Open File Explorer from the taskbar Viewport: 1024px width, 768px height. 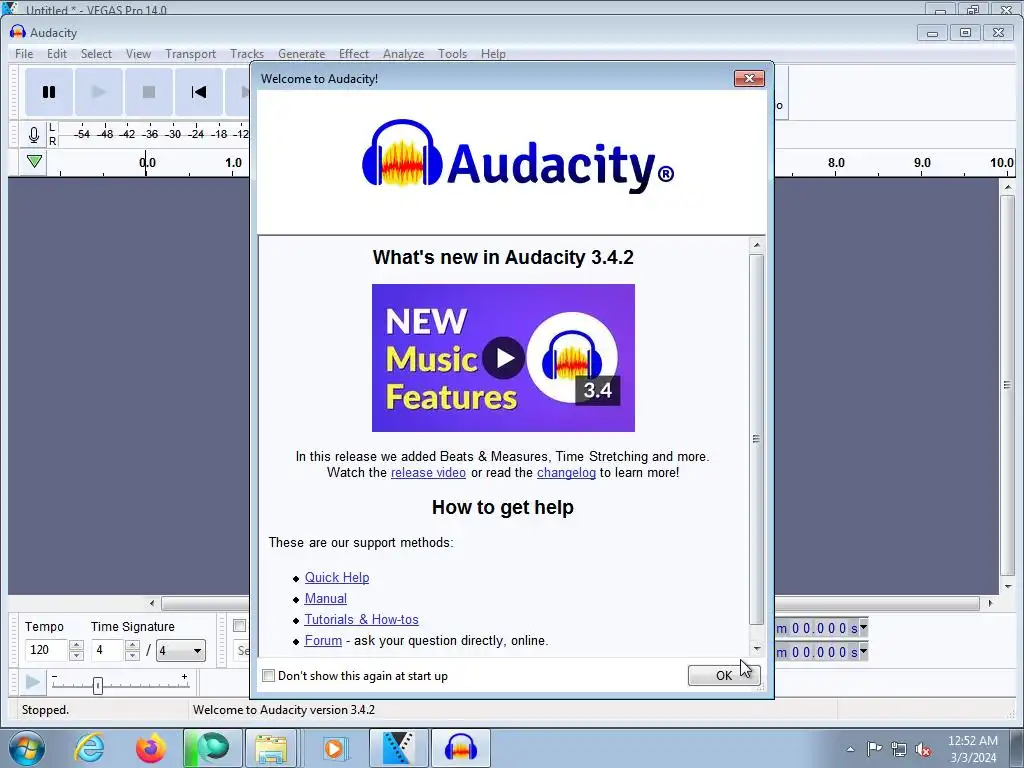tap(271, 748)
